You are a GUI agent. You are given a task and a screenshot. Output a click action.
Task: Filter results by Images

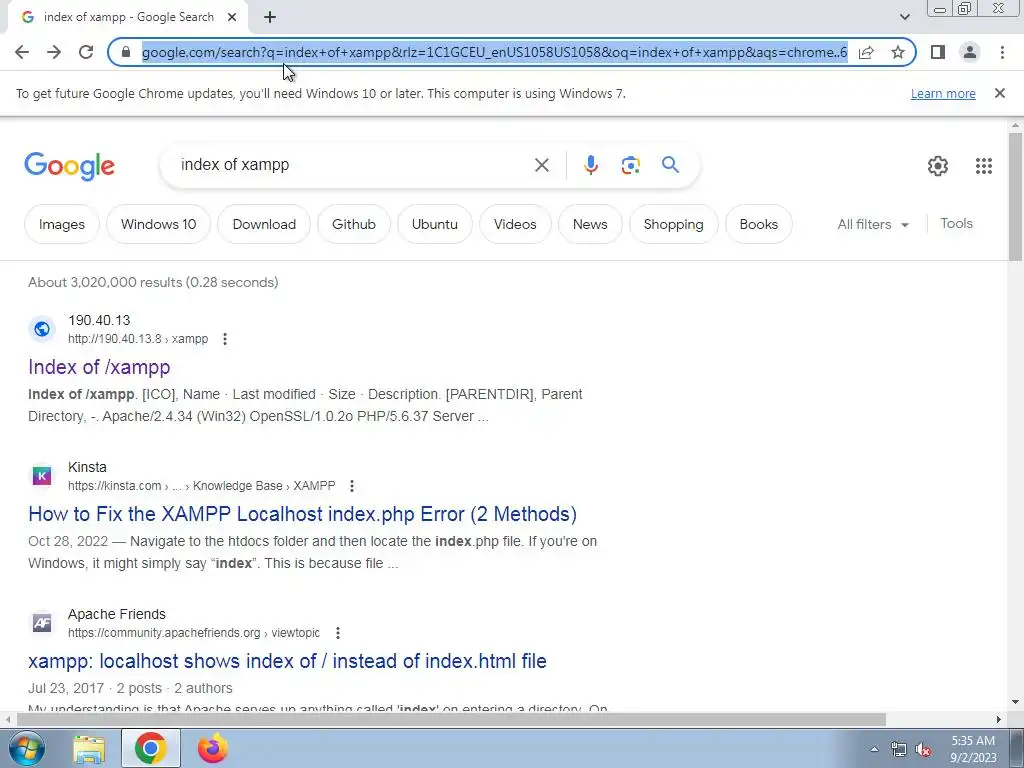62,224
